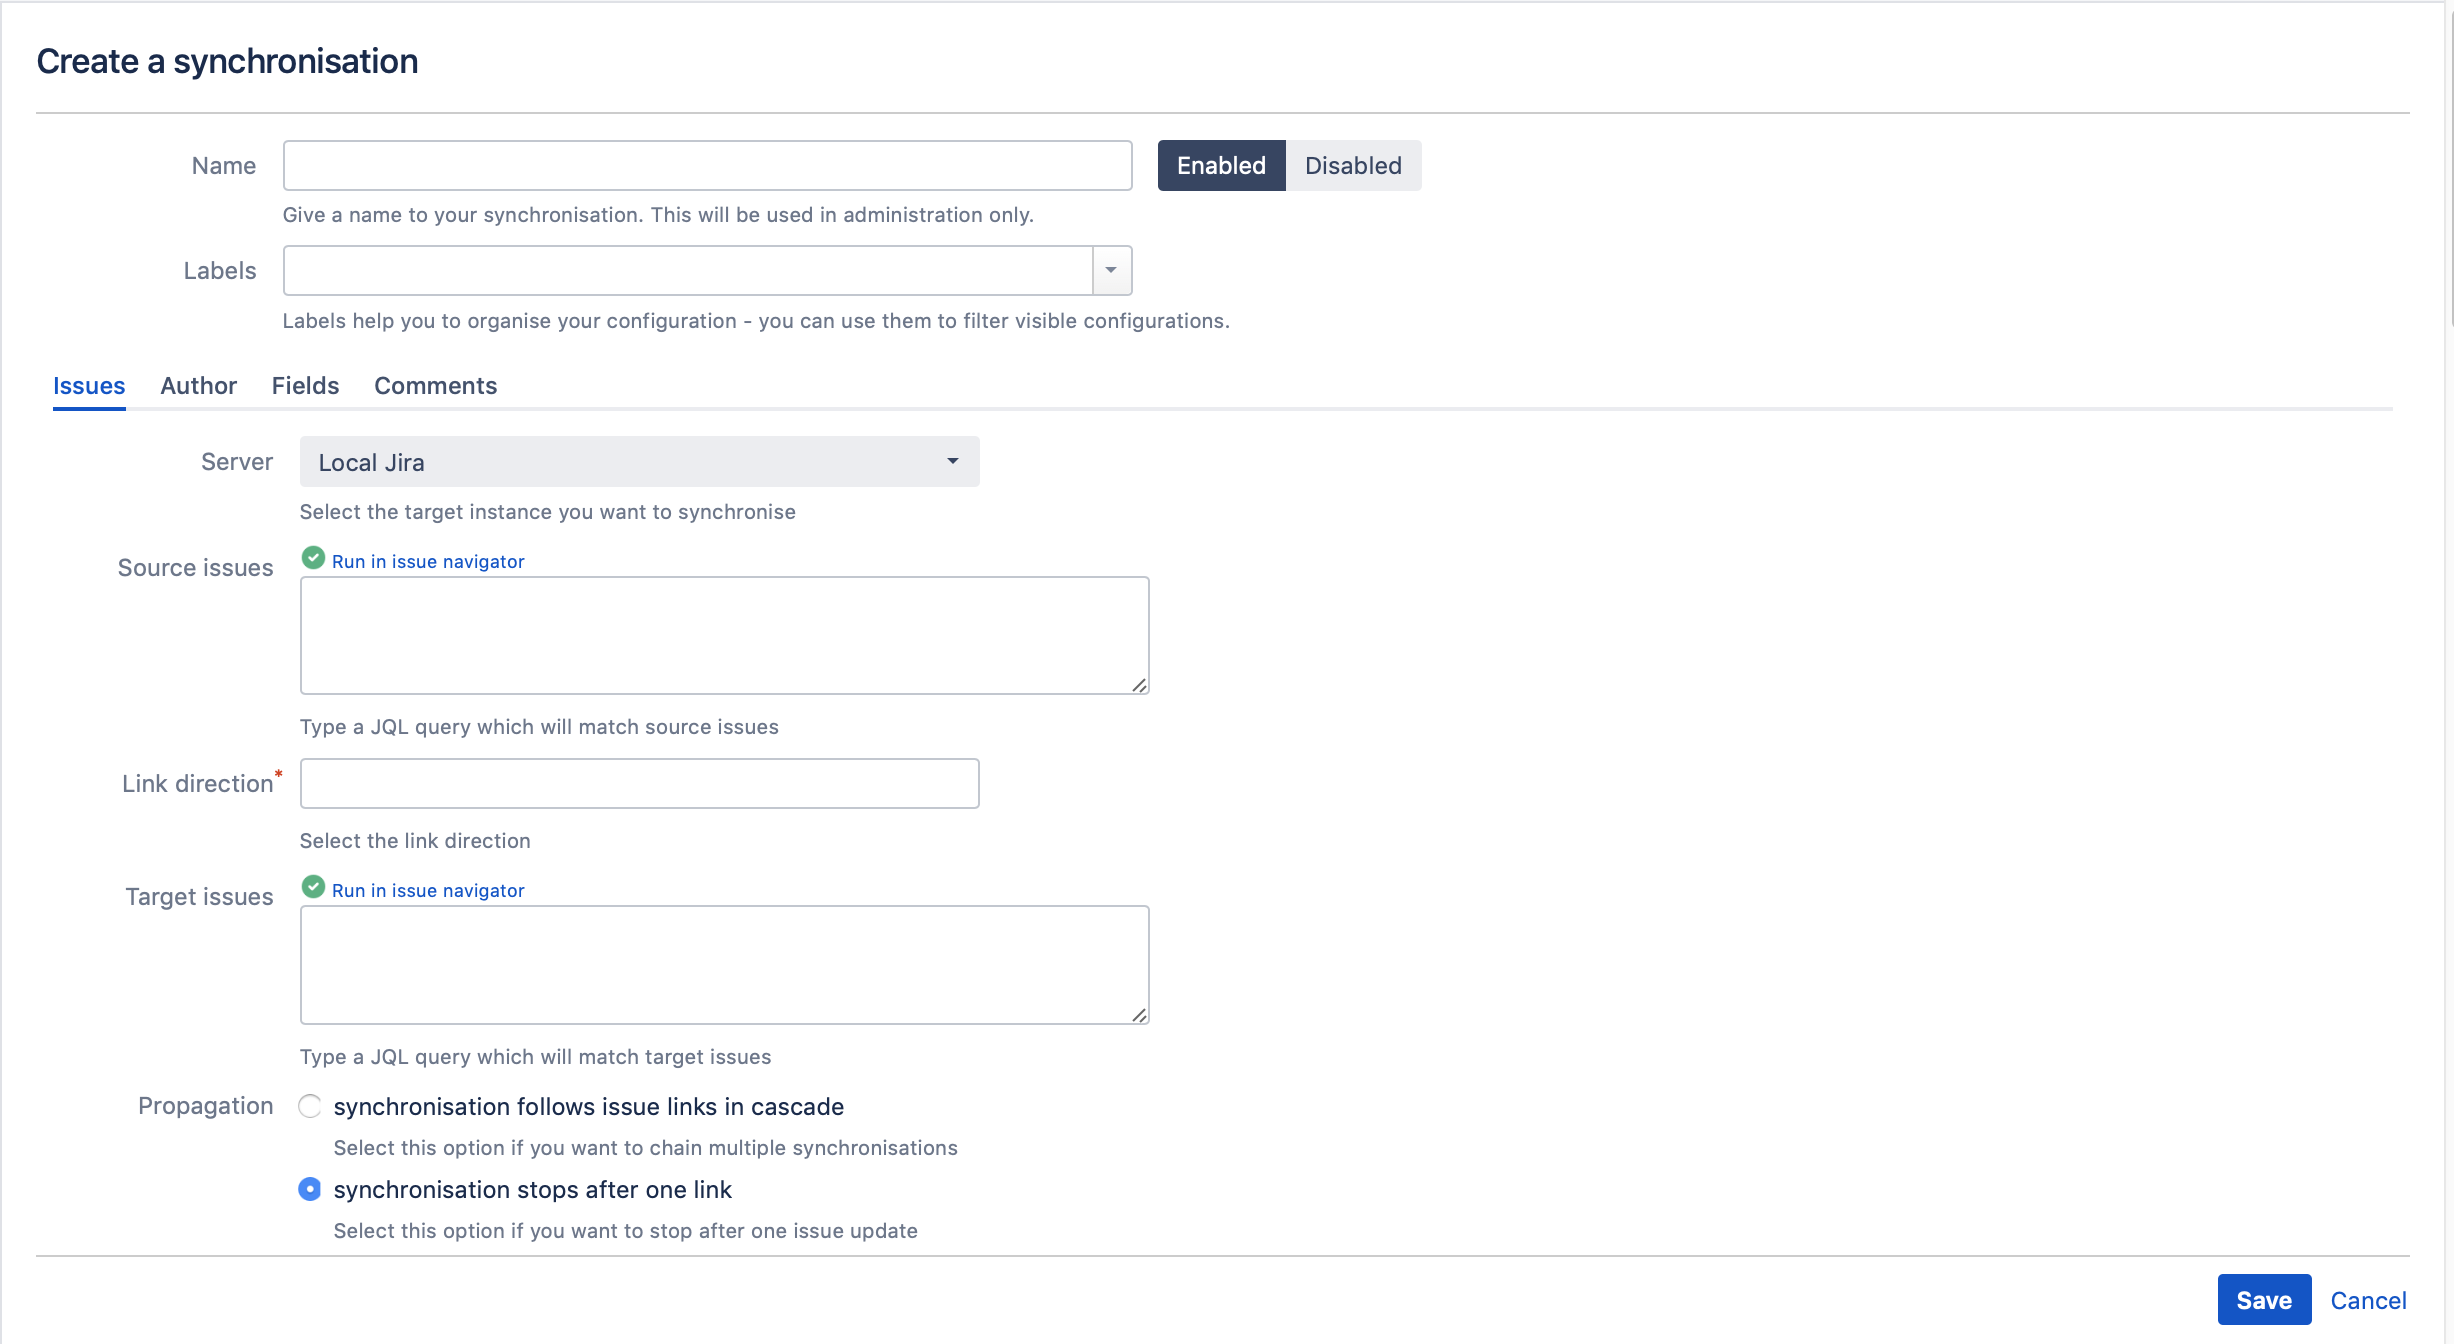Screen dimensions: 2454x1344
Task: Select the Issues tab
Action: click(x=88, y=386)
